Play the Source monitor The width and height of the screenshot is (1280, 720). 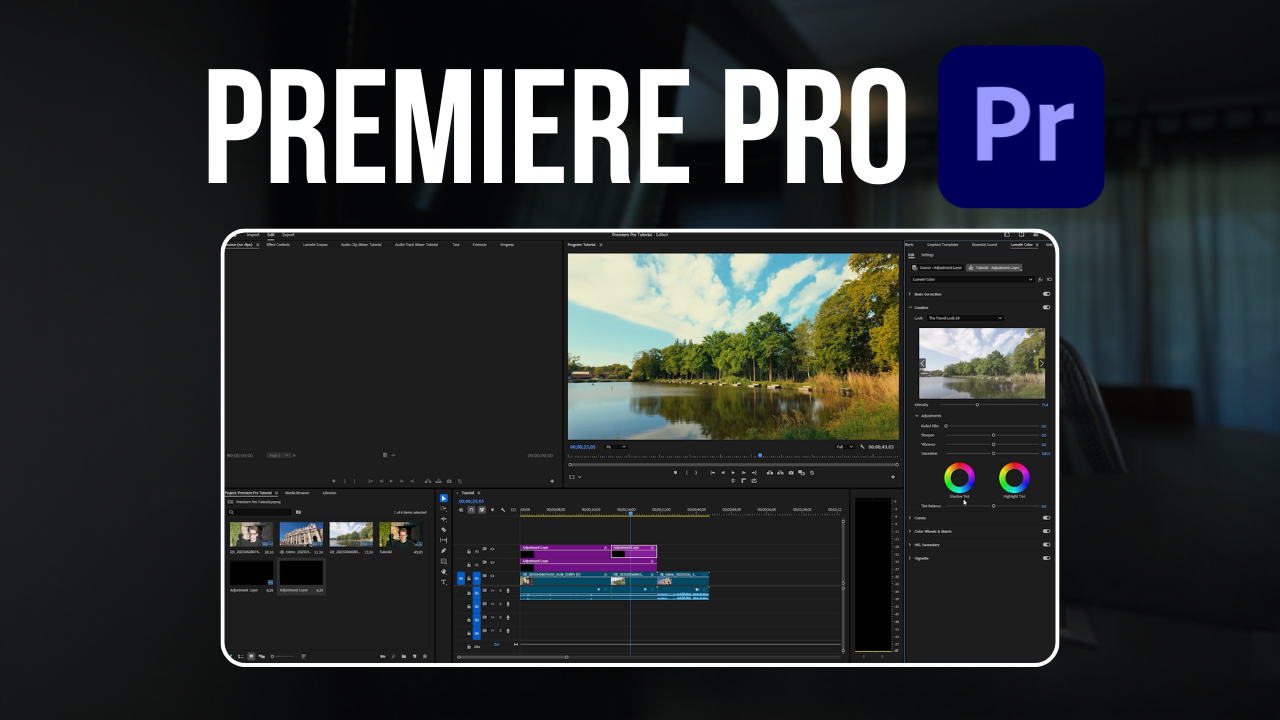pyautogui.click(x=391, y=481)
